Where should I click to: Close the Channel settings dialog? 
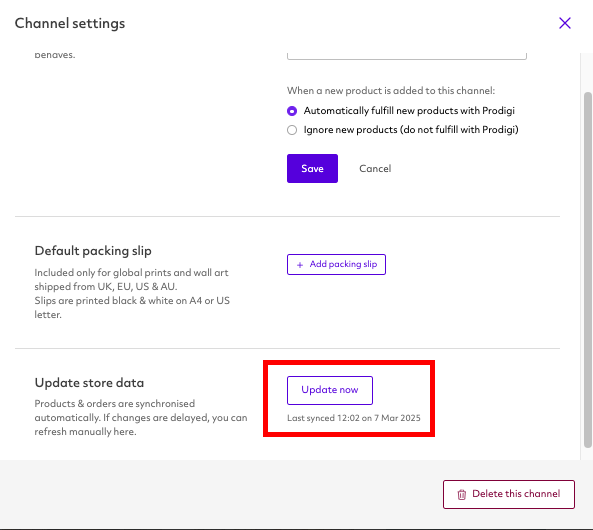point(565,23)
